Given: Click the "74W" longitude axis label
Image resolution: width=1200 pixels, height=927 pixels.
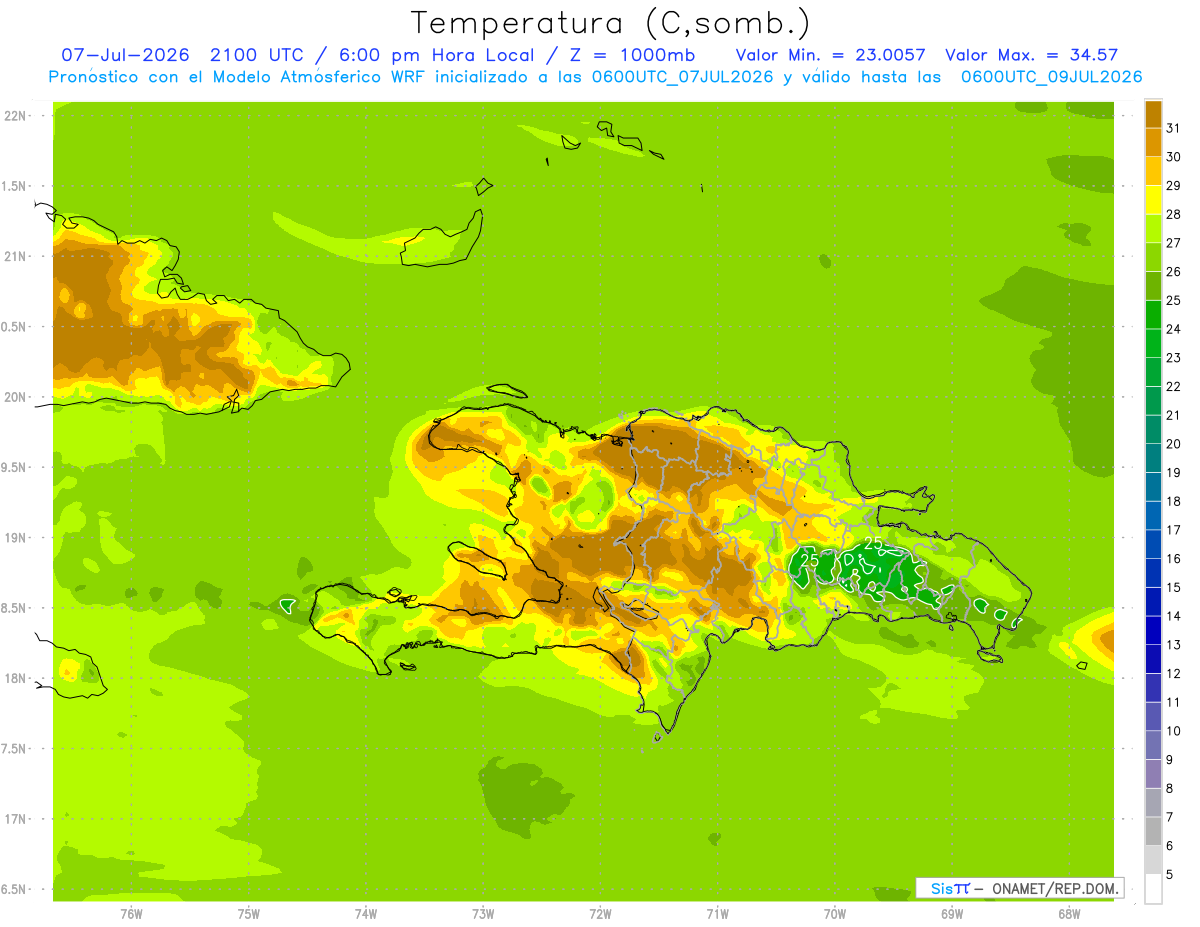Looking at the screenshot, I should pos(366,914).
